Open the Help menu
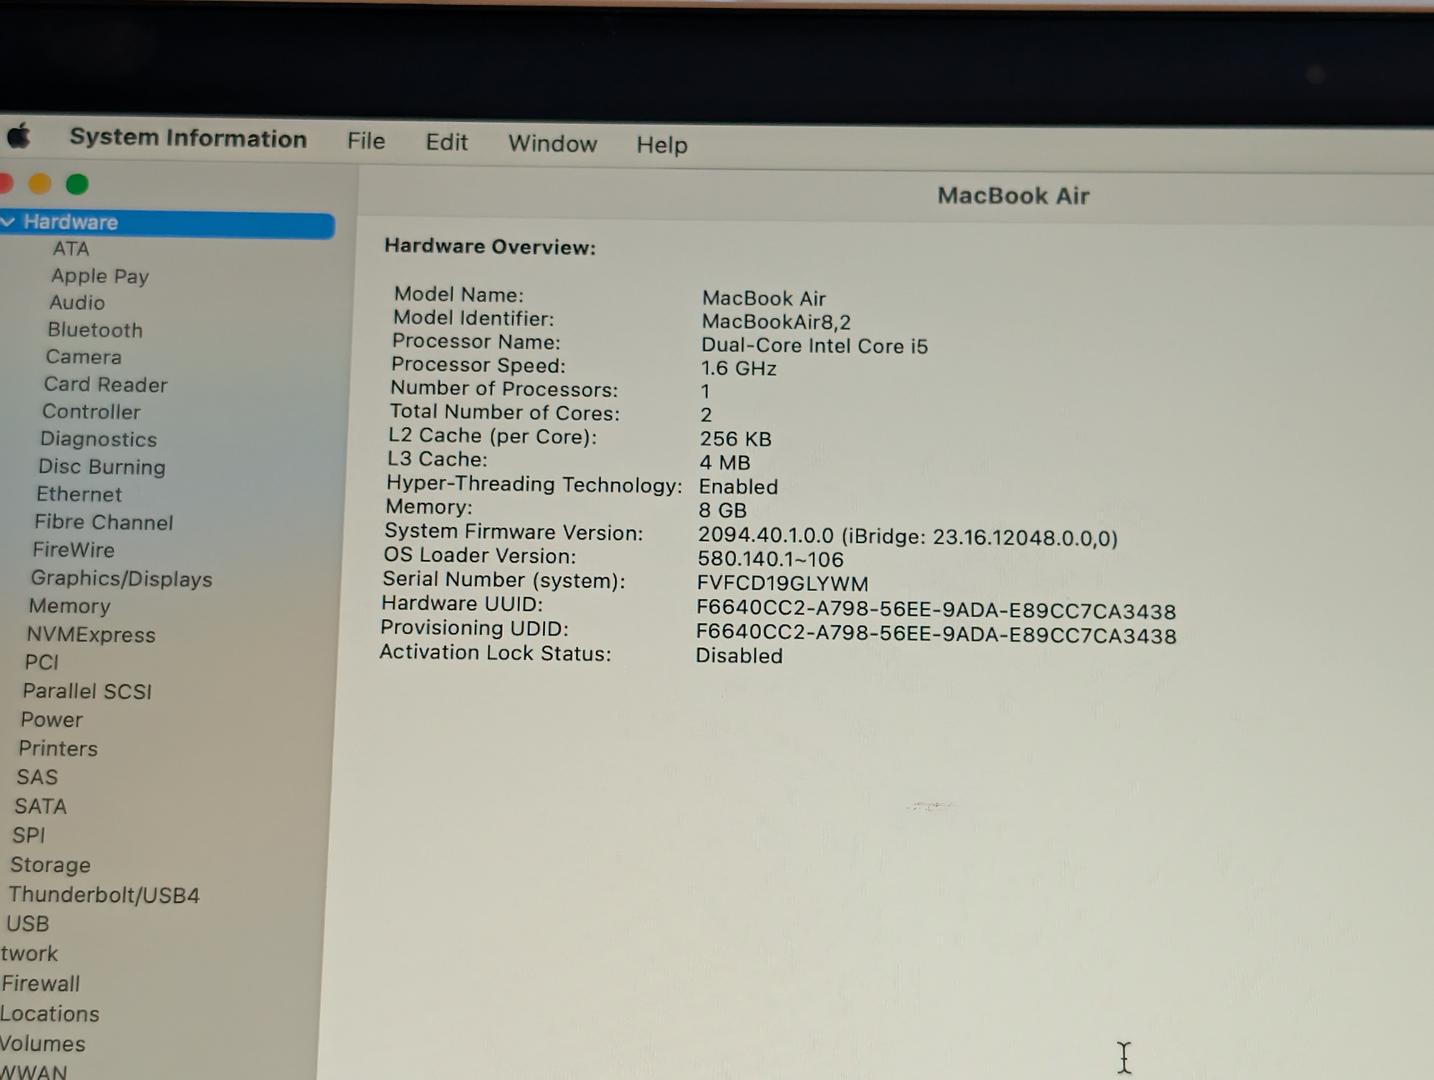 coord(662,145)
